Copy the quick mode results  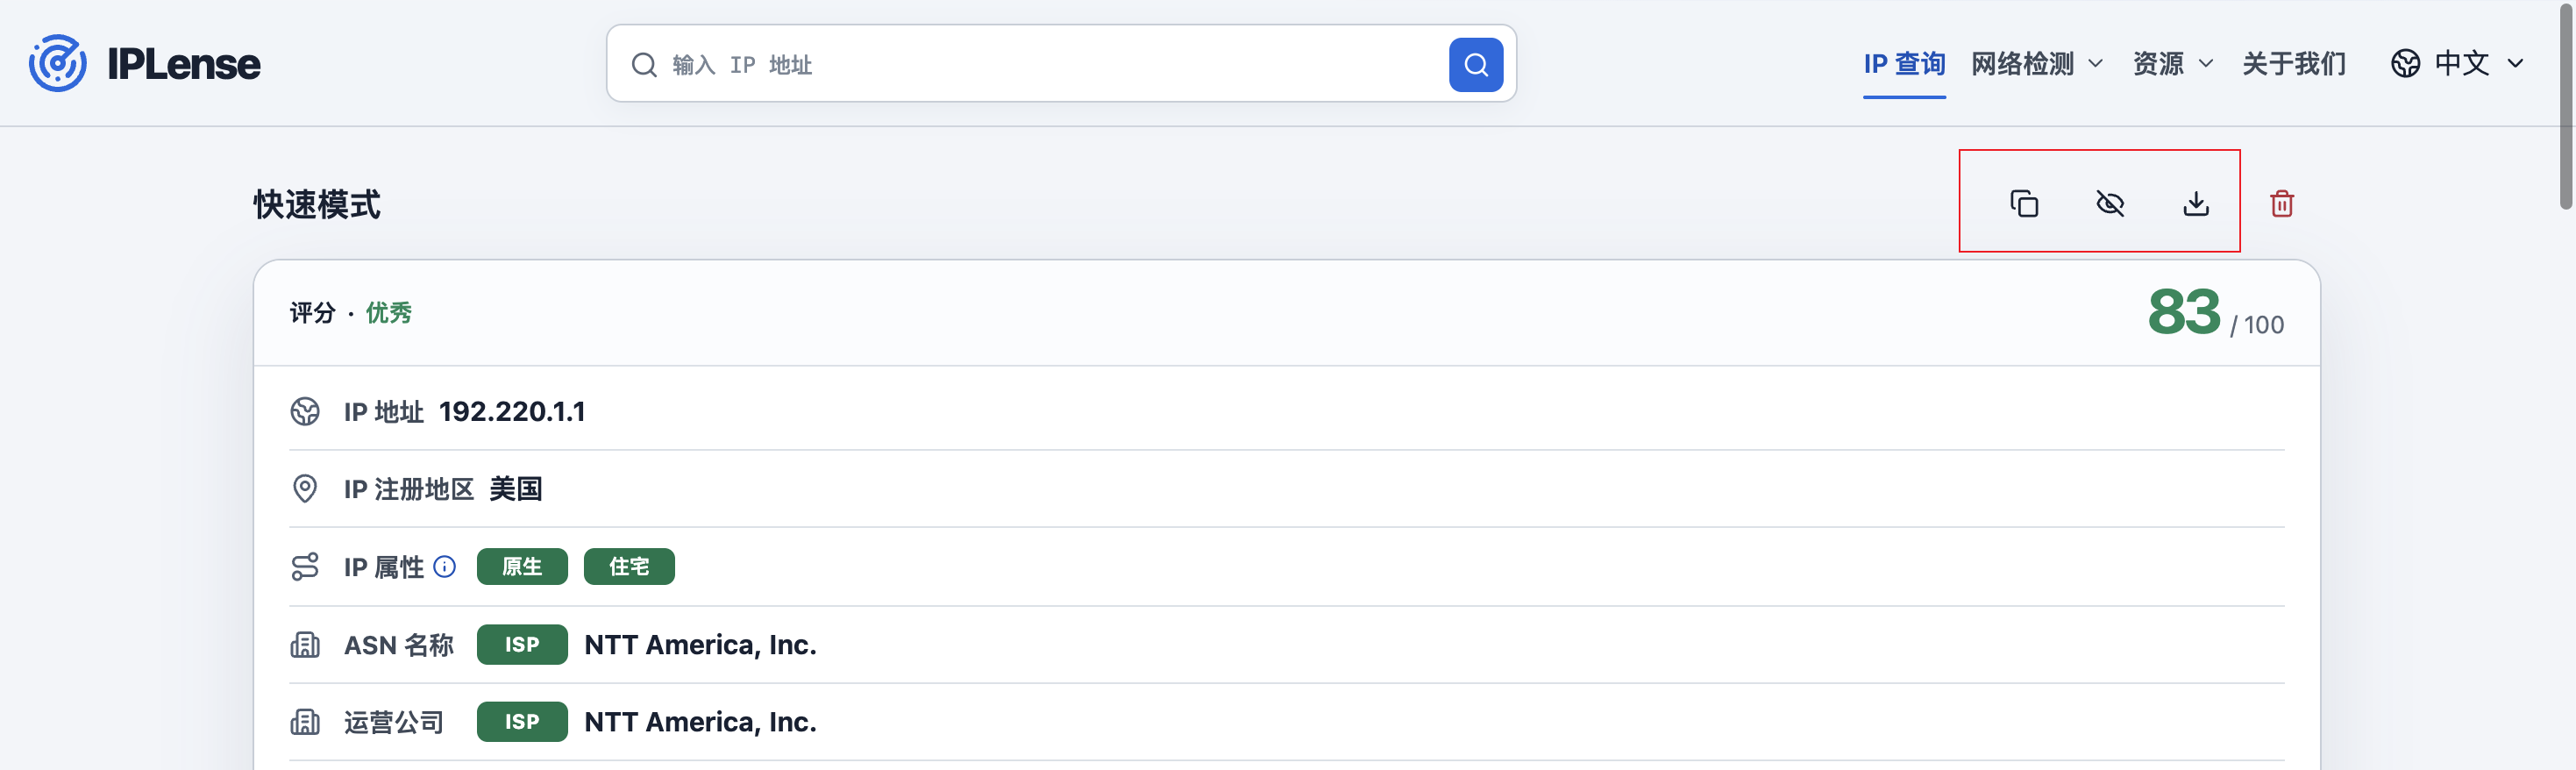click(2023, 204)
